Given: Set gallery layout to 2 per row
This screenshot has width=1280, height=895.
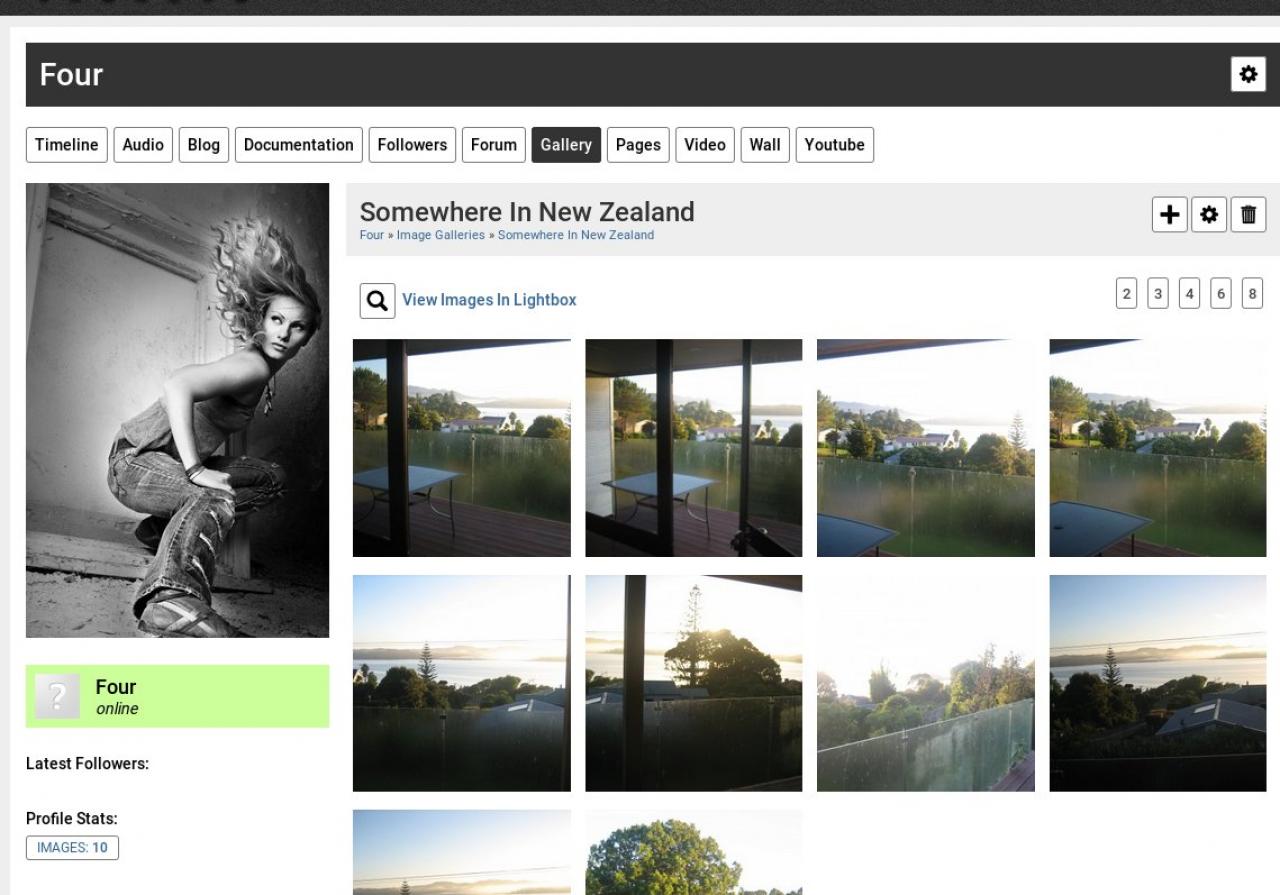Looking at the screenshot, I should pyautogui.click(x=1127, y=293).
